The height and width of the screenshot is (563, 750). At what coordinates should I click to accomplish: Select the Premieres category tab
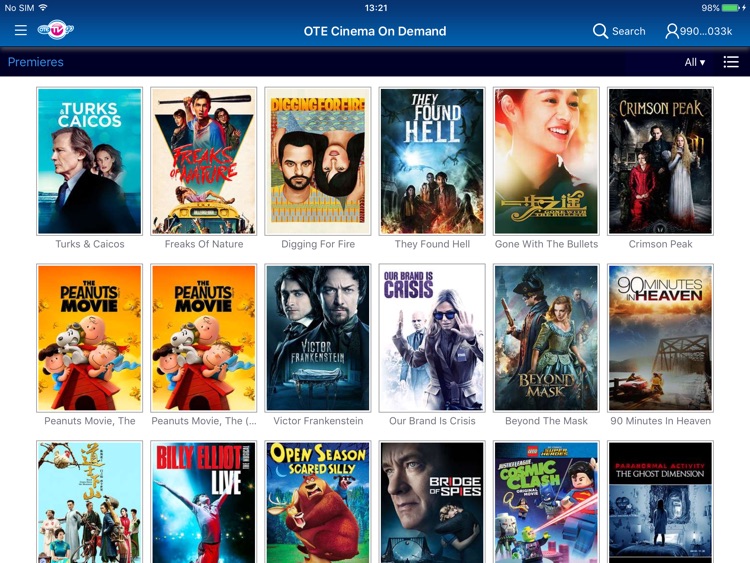(35, 62)
